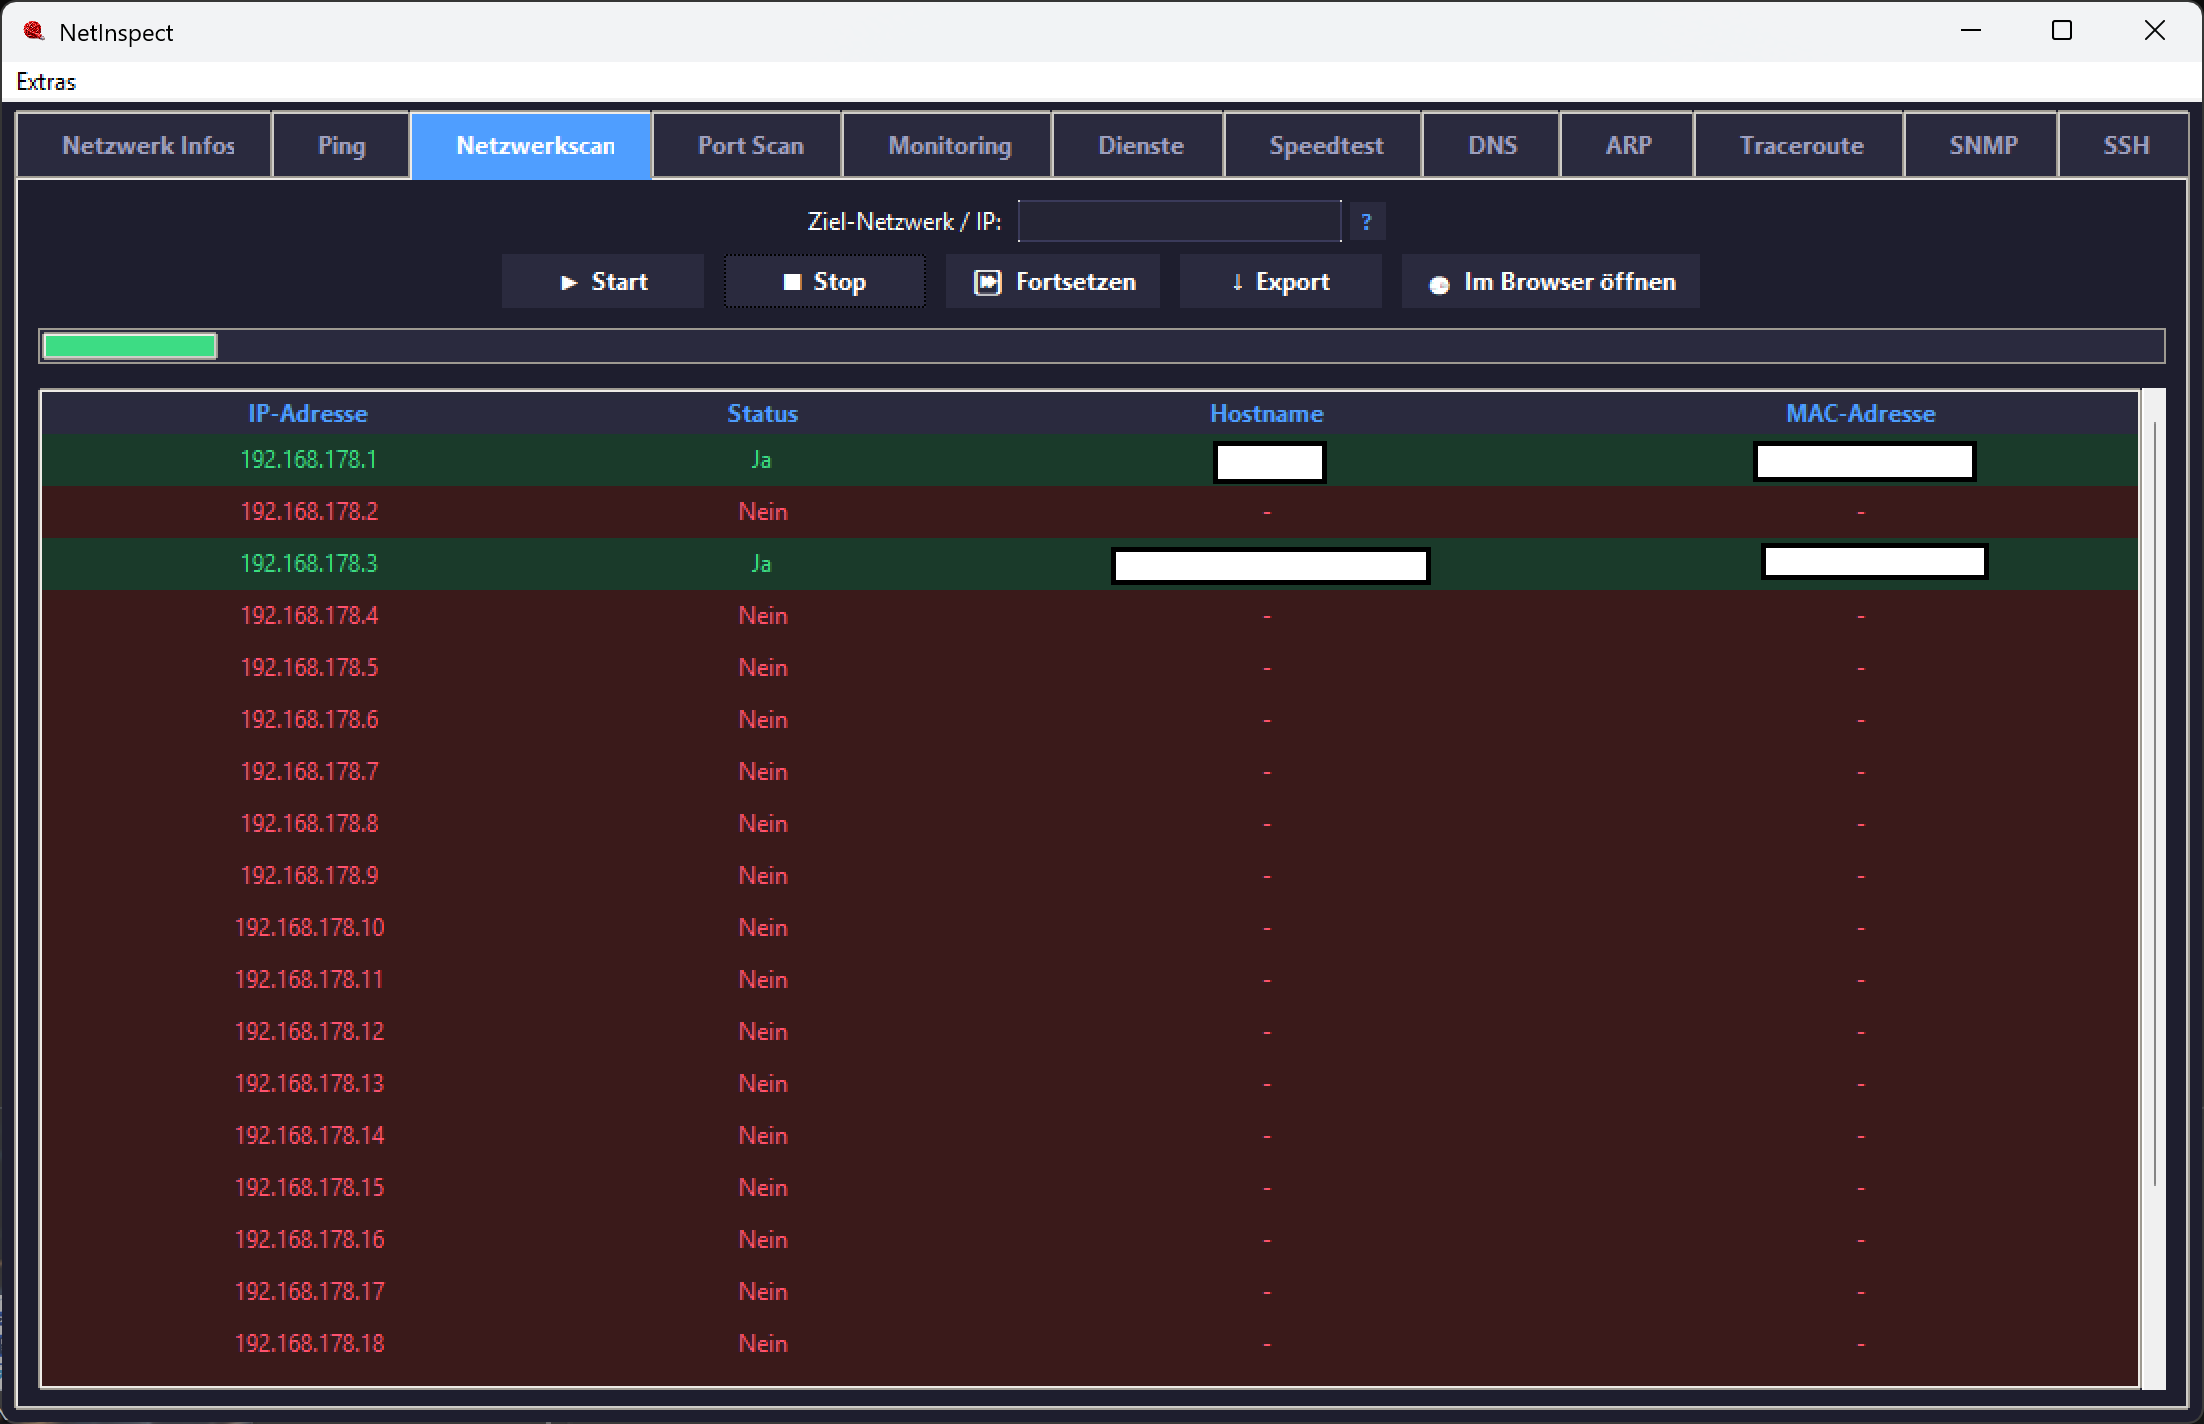Click the redacted hostname of 192.168.178.3
2204x1424 pixels.
1270,566
